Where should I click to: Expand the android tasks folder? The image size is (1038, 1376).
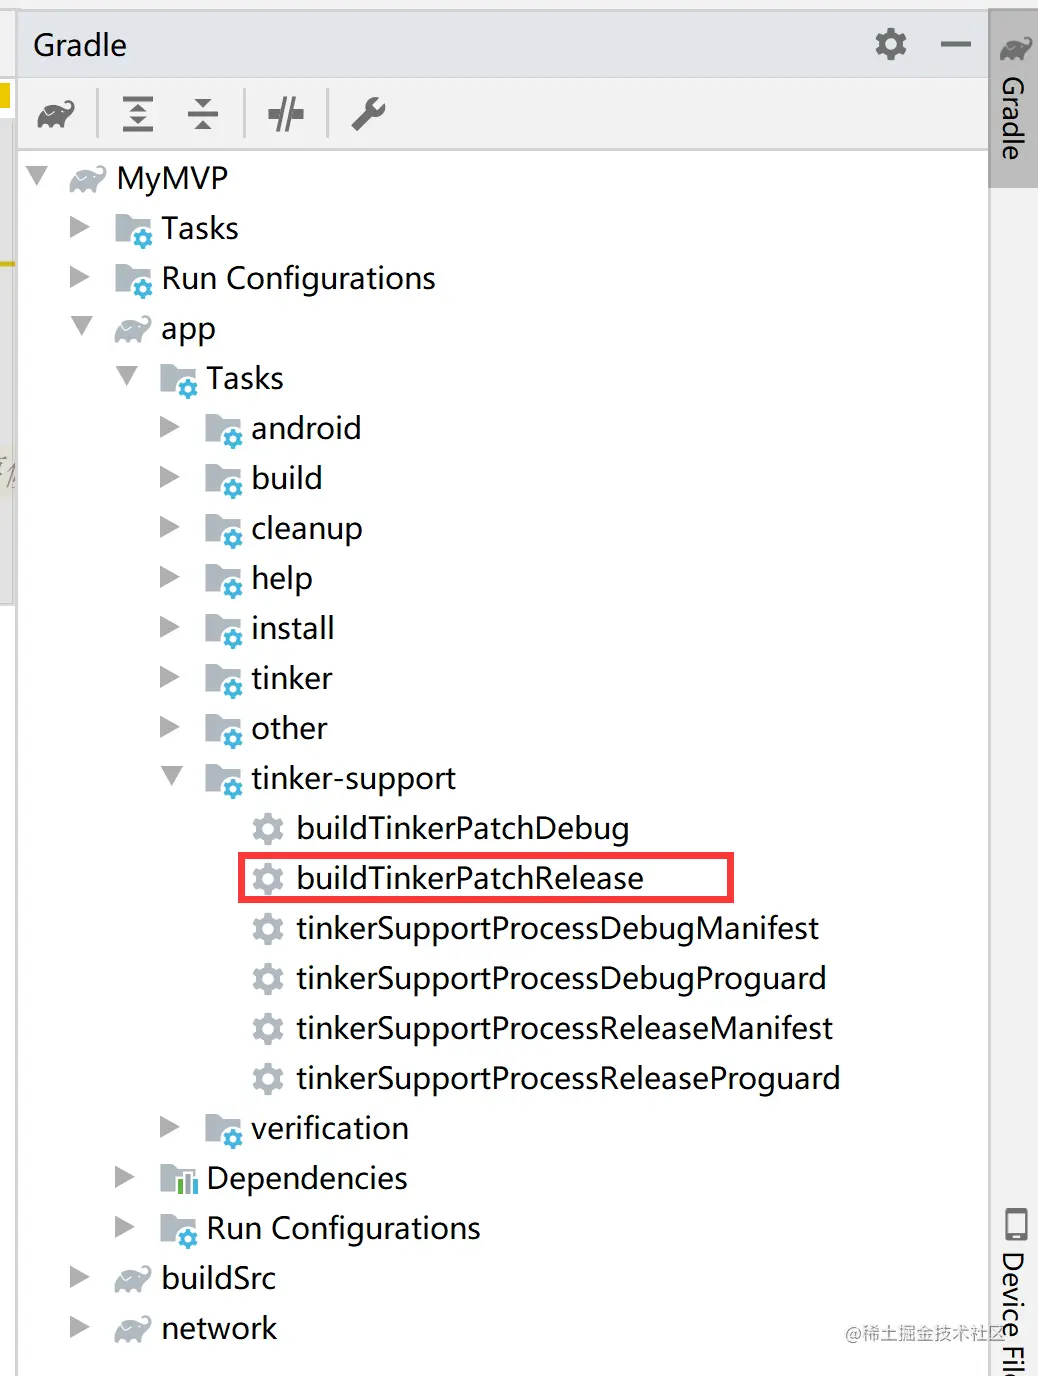click(170, 428)
